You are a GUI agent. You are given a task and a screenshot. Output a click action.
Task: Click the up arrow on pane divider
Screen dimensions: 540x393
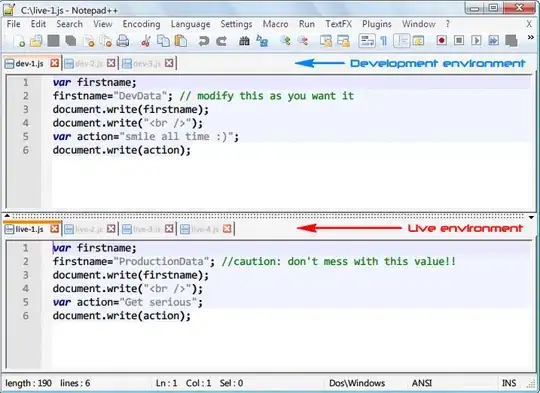[x=7, y=216]
